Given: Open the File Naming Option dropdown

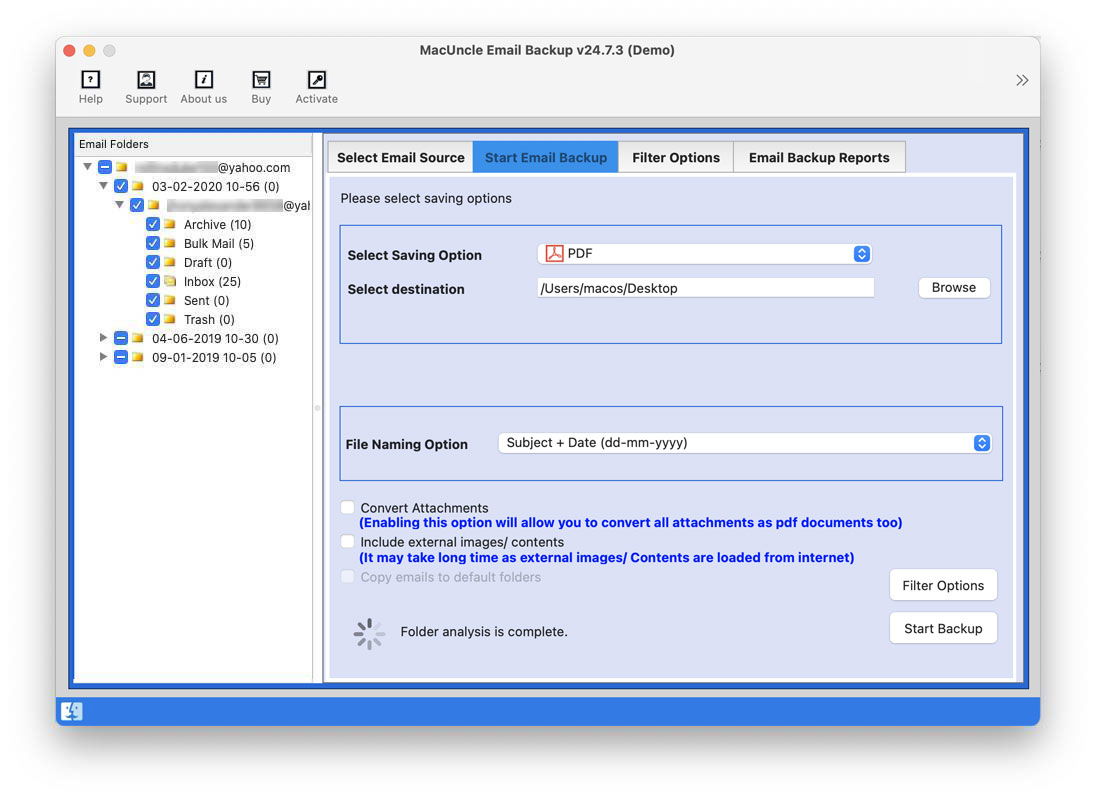Looking at the screenshot, I should (744, 443).
